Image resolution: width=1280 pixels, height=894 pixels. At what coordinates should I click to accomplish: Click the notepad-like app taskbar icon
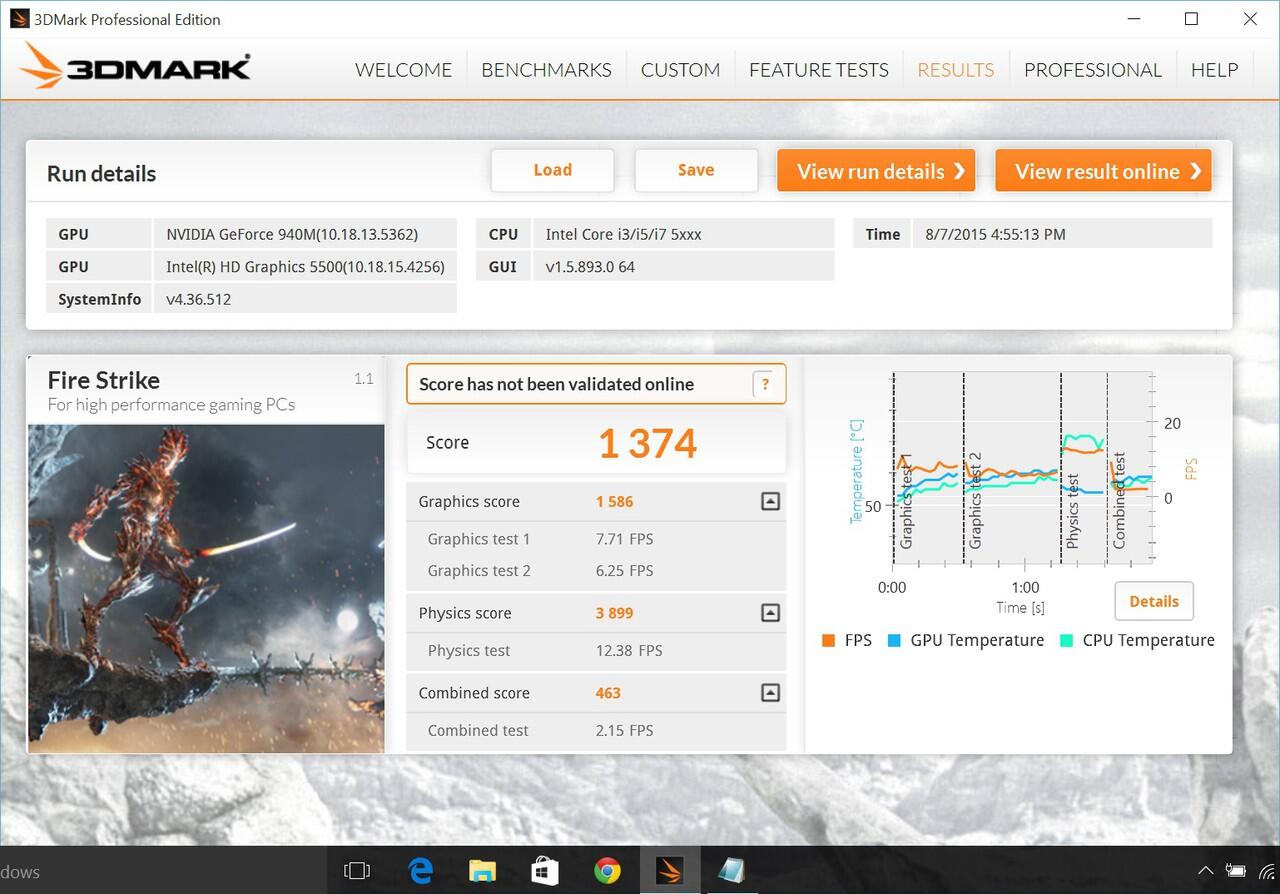pos(731,871)
